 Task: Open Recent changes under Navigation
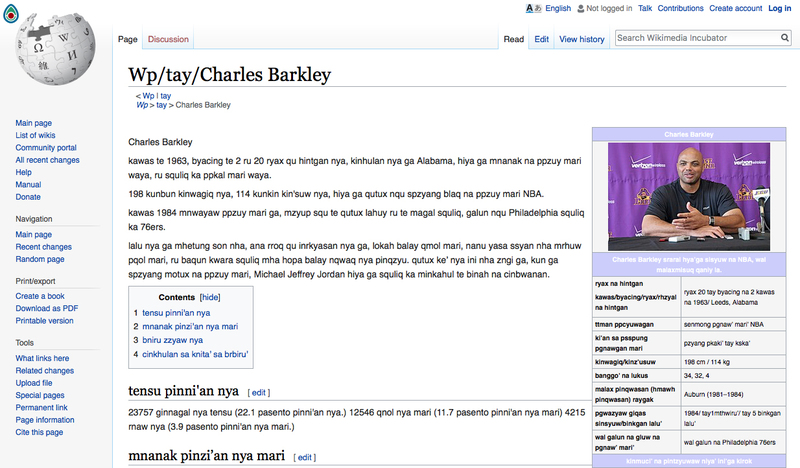pyautogui.click(x=43, y=247)
